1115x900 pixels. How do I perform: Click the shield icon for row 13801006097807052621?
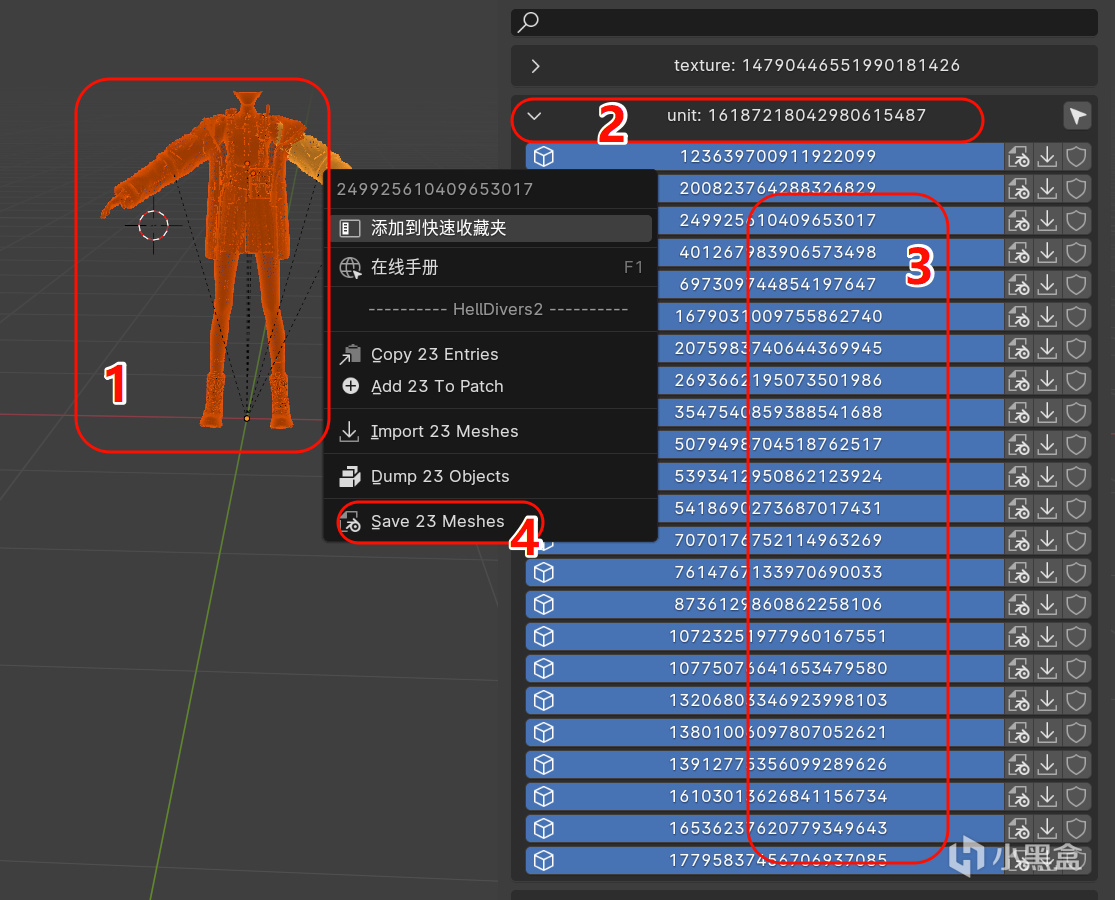click(1076, 732)
